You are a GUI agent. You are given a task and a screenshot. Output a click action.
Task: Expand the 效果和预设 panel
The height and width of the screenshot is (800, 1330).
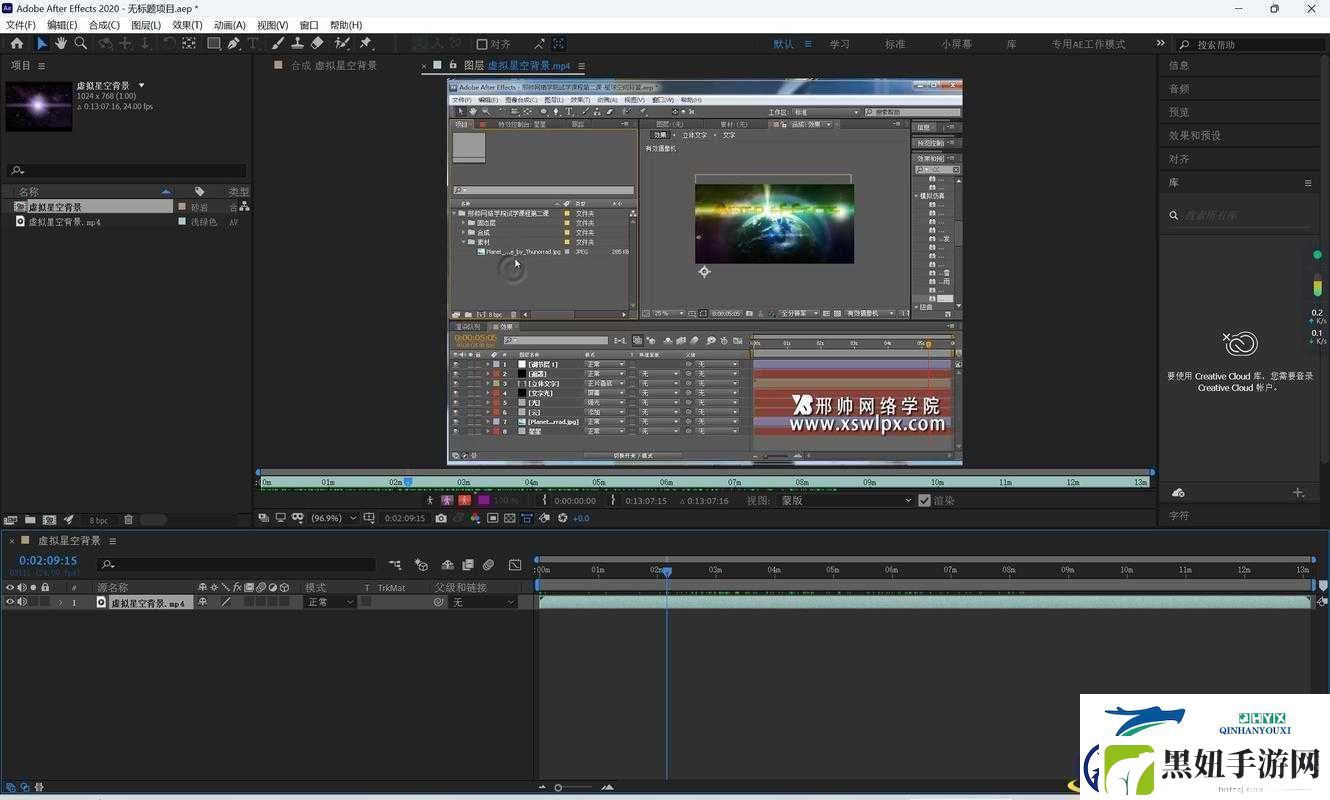[1195, 135]
